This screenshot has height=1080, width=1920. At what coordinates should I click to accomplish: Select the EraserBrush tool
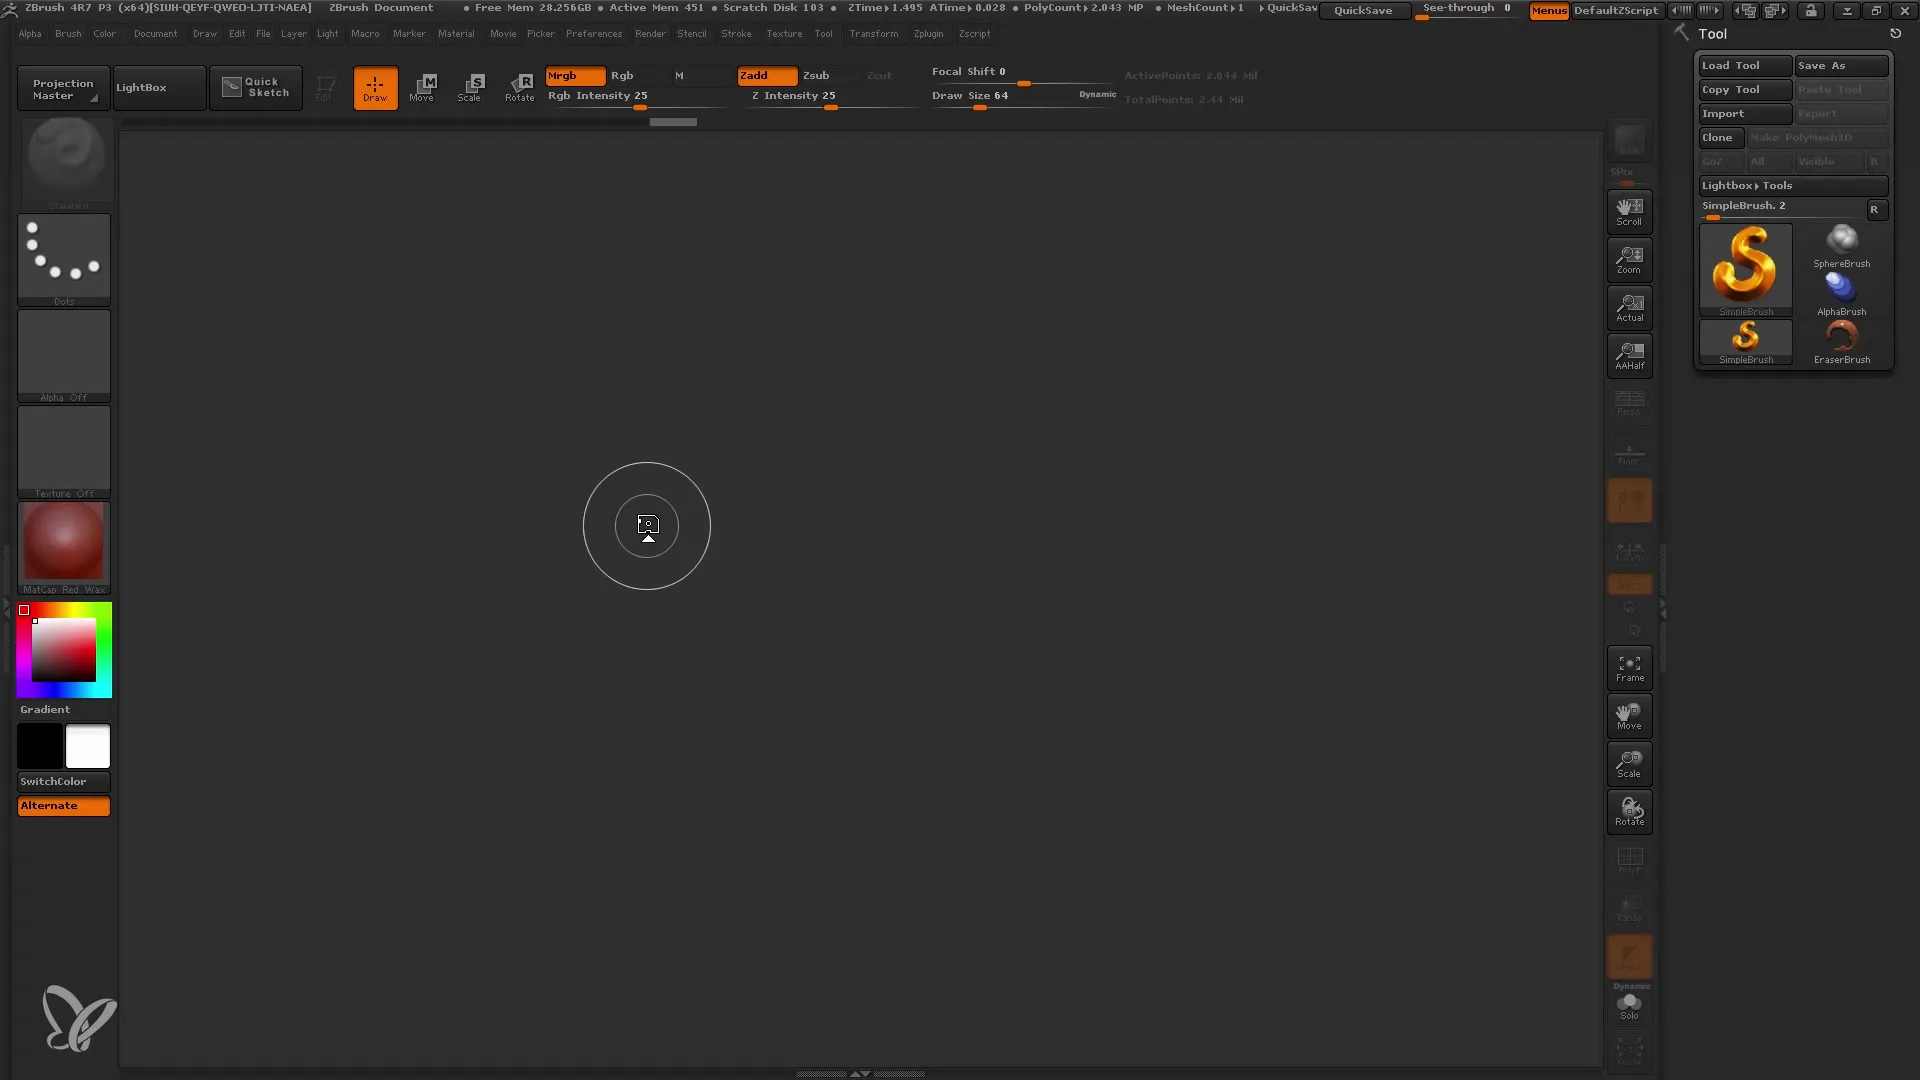1841,340
